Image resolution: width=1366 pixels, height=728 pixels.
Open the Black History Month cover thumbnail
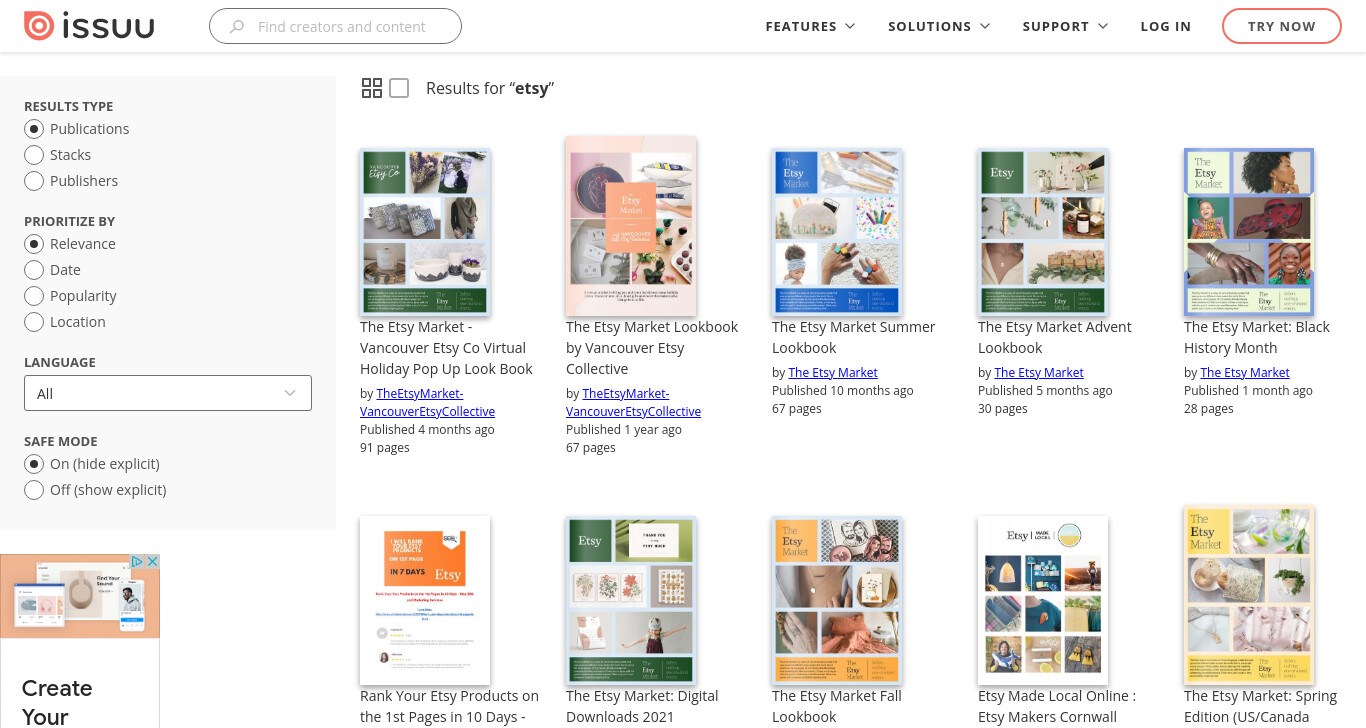(1249, 232)
